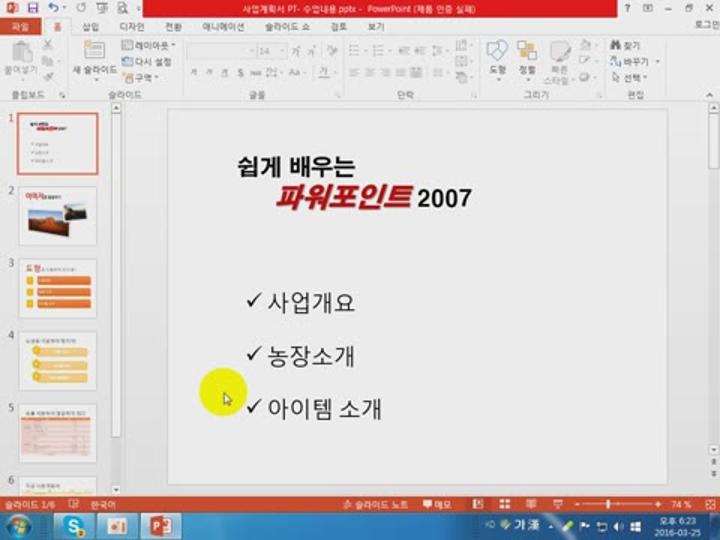720x540 pixels.
Task: Collapse the ribbon with arrow
Action: (709, 95)
